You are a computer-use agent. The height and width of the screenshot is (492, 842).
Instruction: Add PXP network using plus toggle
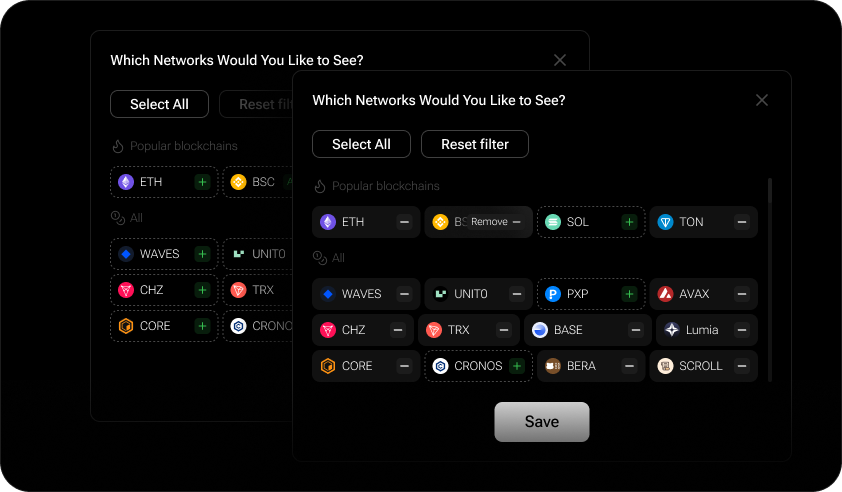629,294
